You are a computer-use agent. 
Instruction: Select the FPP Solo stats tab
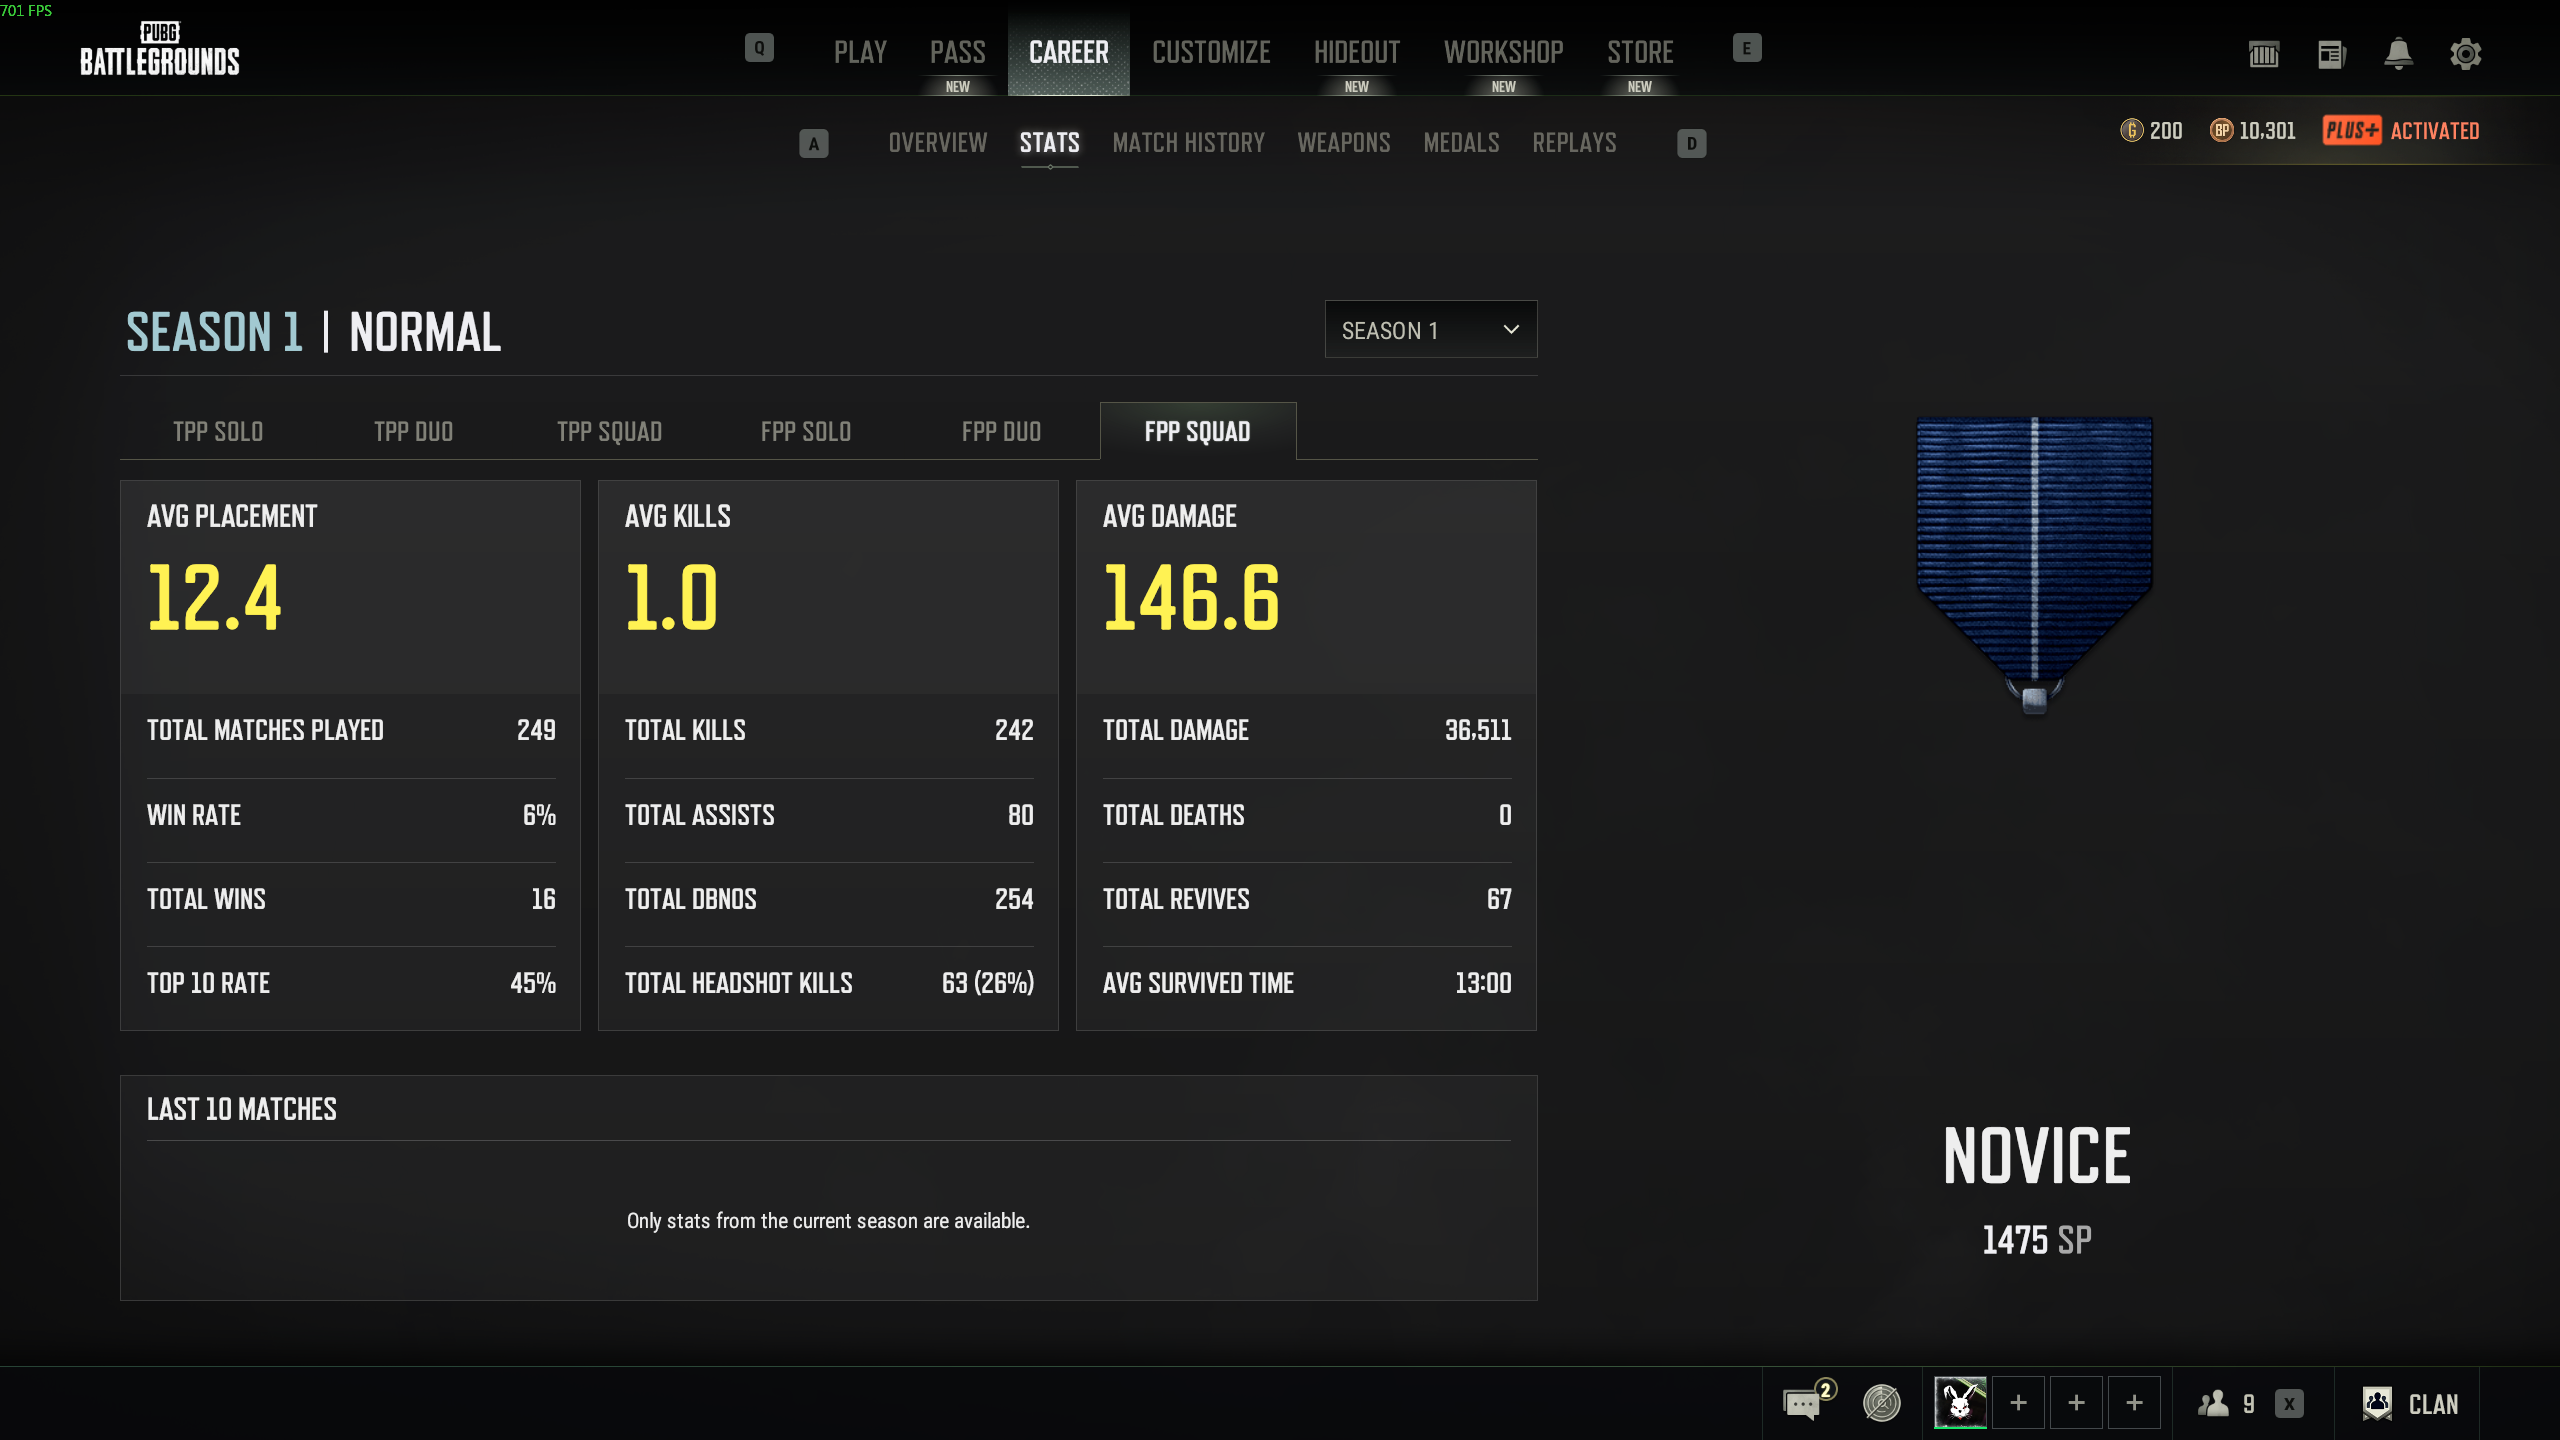click(x=805, y=432)
